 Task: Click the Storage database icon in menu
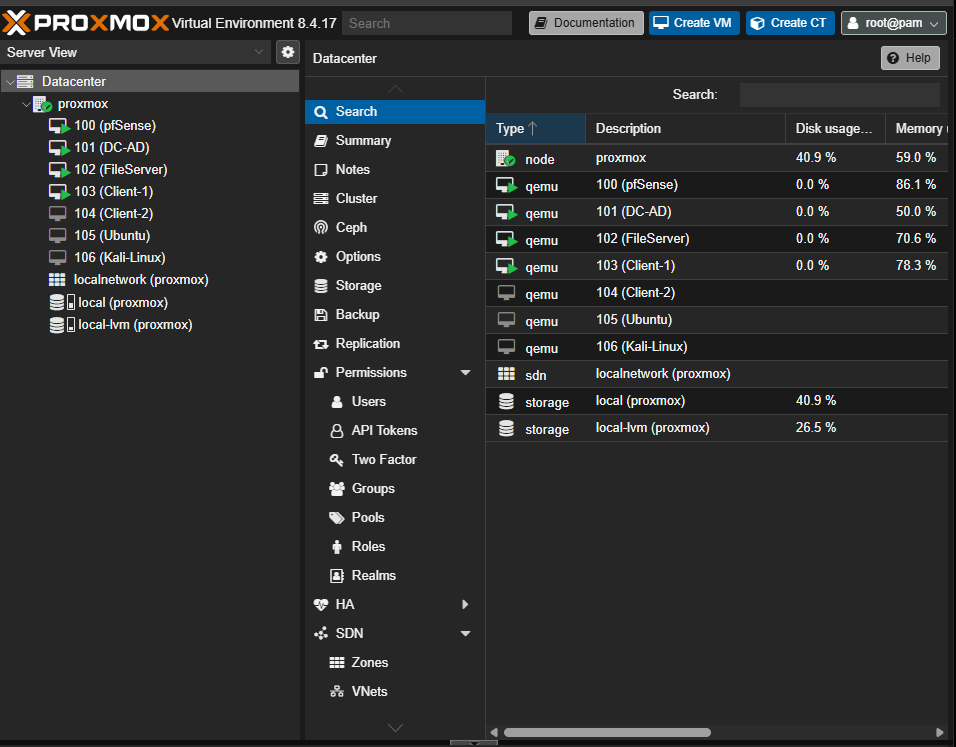(321, 286)
